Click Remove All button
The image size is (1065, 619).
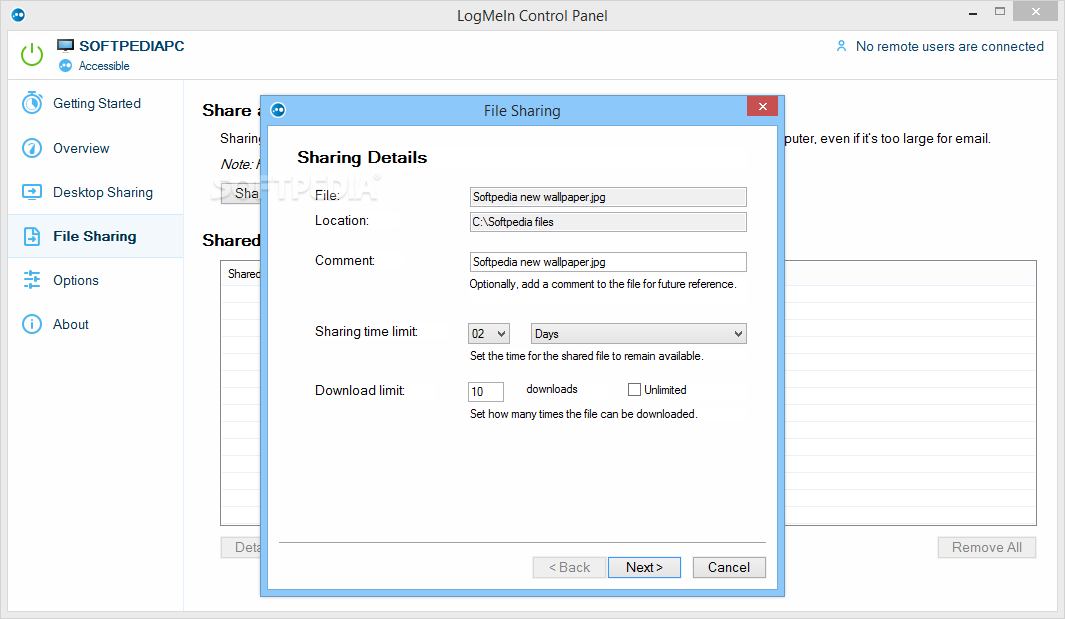[x=987, y=548]
